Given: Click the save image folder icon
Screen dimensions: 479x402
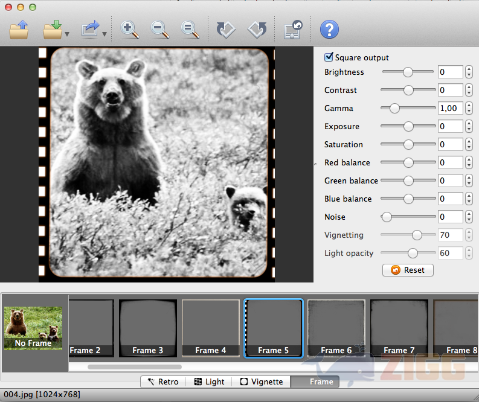Looking at the screenshot, I should pyautogui.click(x=52, y=30).
